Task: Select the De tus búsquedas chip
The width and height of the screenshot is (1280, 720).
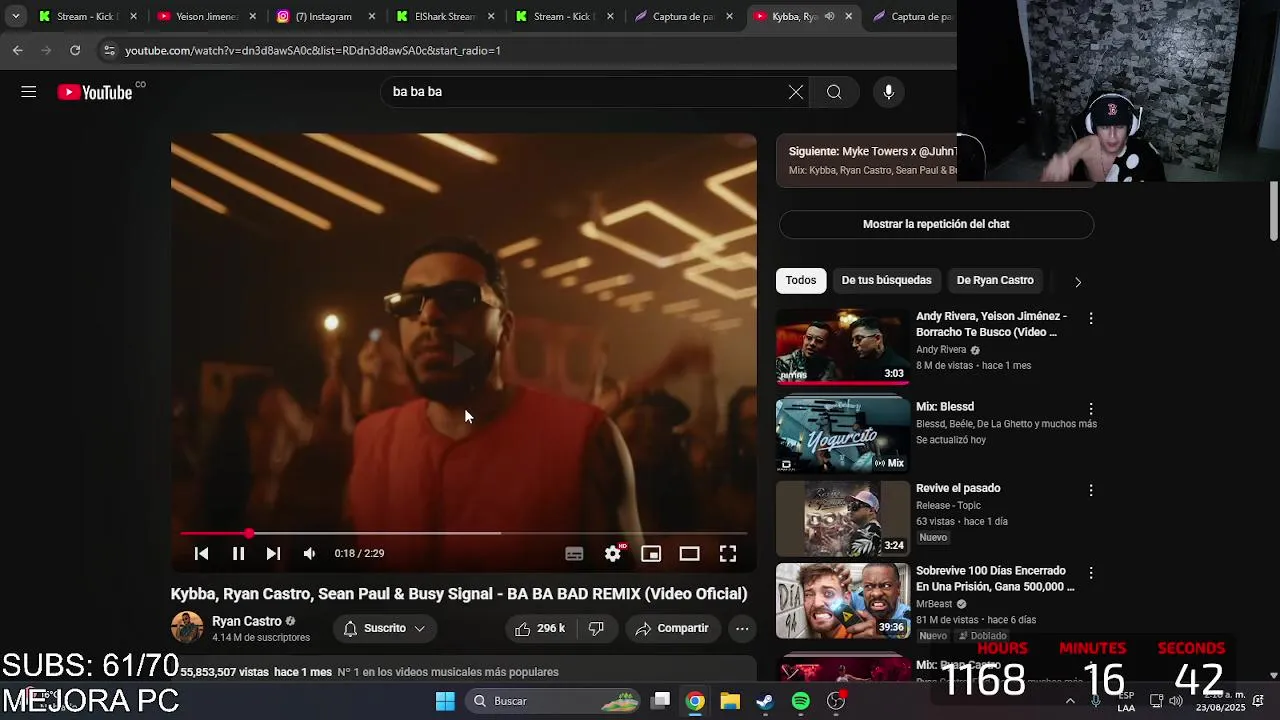Action: 886,280
